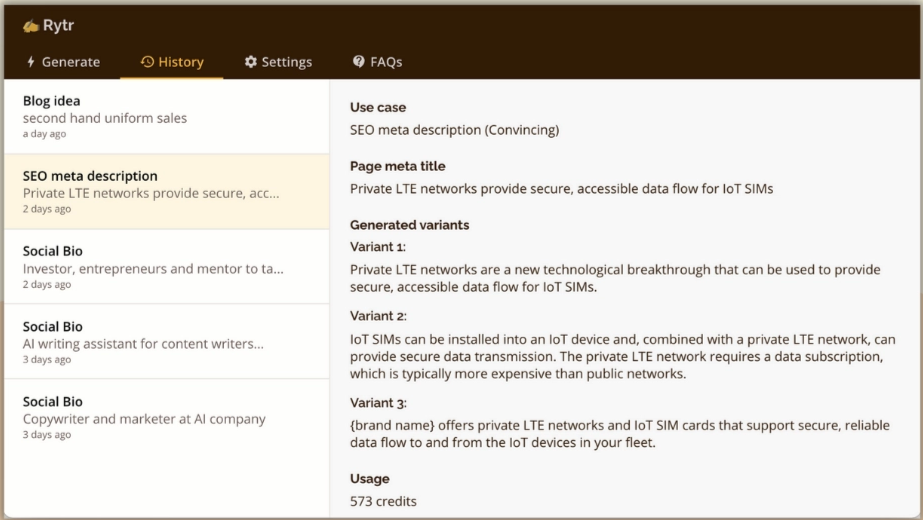Go to the FAQs tab

[377, 62]
